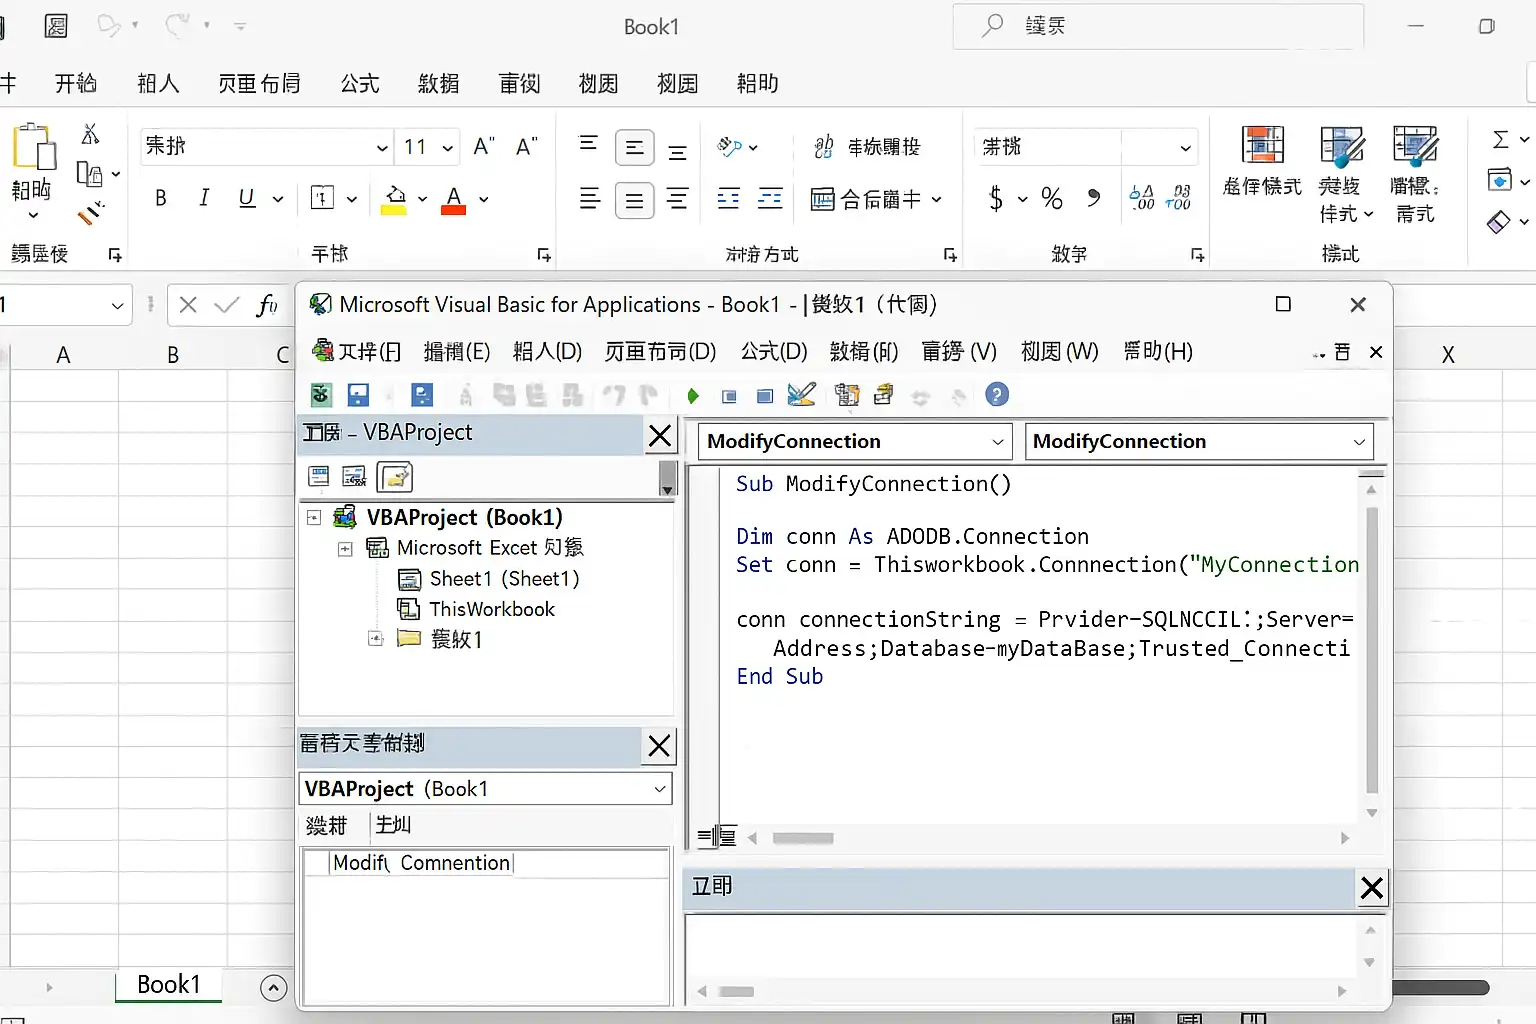Screen dimensions: 1536x1024
Task: Toggle Italic formatting in ribbon
Action: click(204, 198)
